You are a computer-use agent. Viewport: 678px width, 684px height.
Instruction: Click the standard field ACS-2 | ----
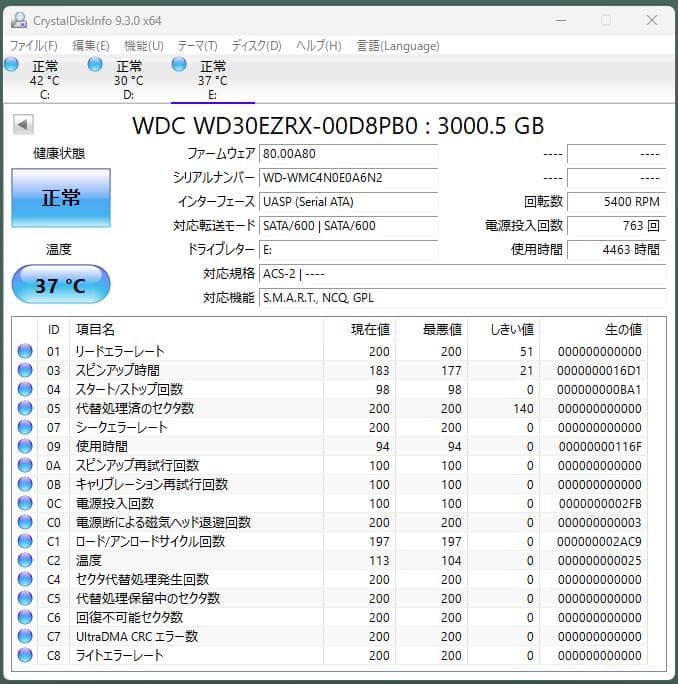(x=462, y=274)
